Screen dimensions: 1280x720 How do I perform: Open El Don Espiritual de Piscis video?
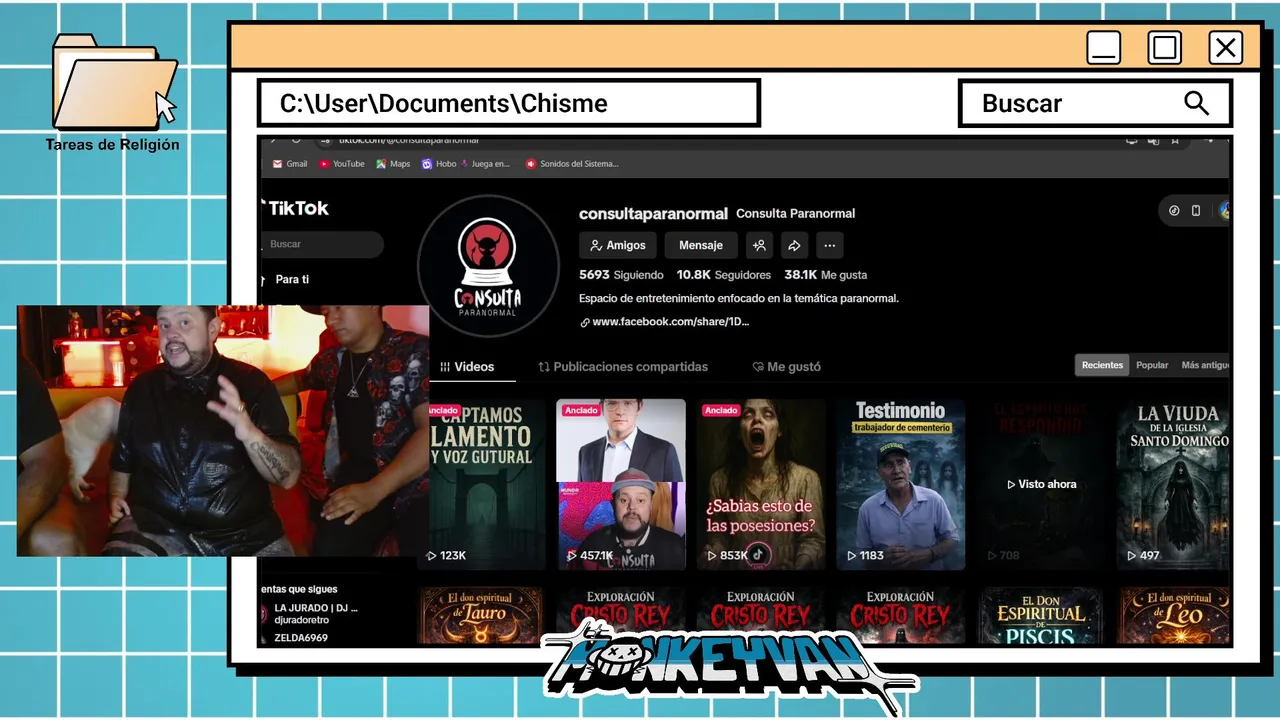click(1041, 616)
